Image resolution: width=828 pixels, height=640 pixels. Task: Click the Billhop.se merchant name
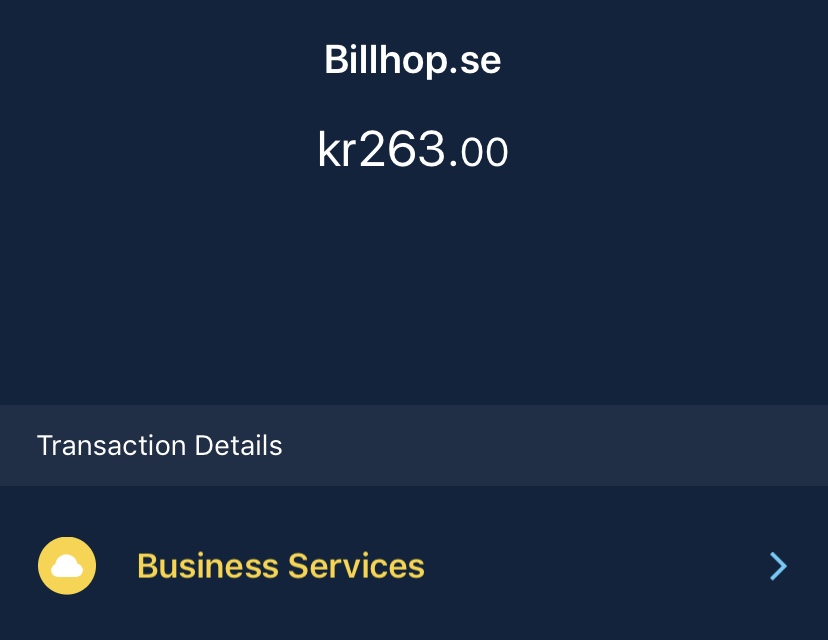pyautogui.click(x=412, y=61)
